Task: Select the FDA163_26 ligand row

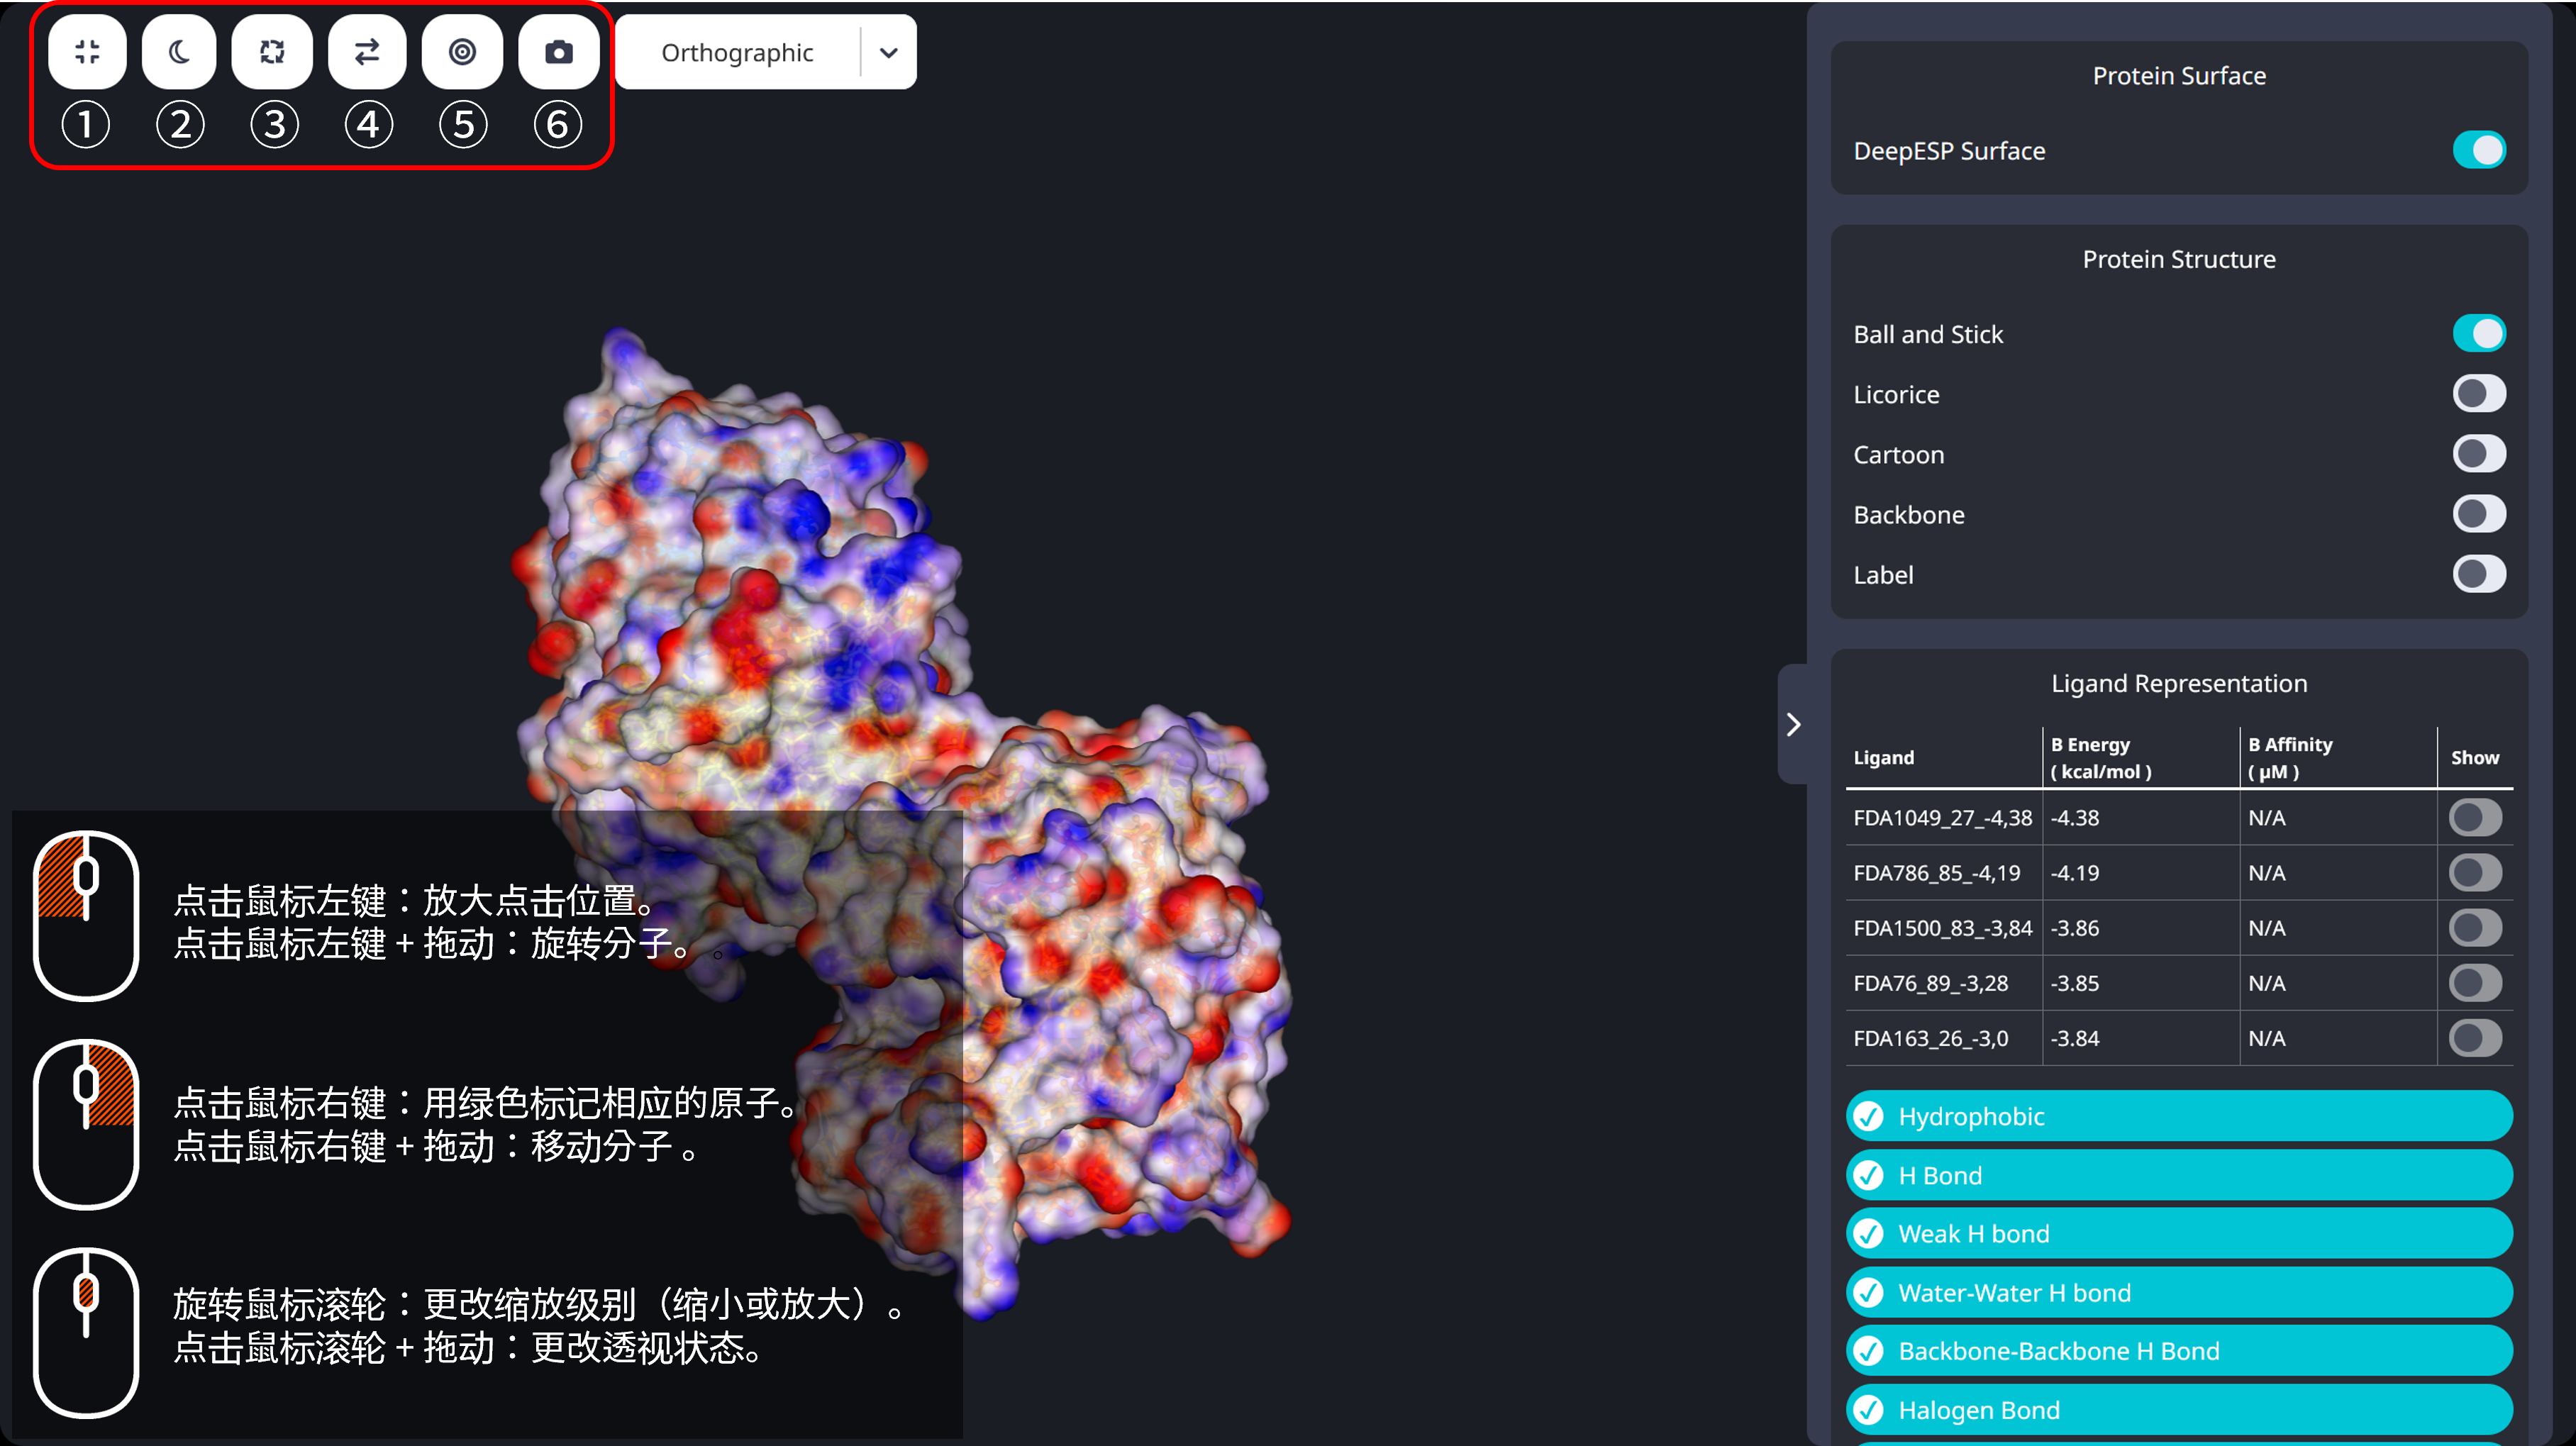Action: (x=1930, y=1038)
